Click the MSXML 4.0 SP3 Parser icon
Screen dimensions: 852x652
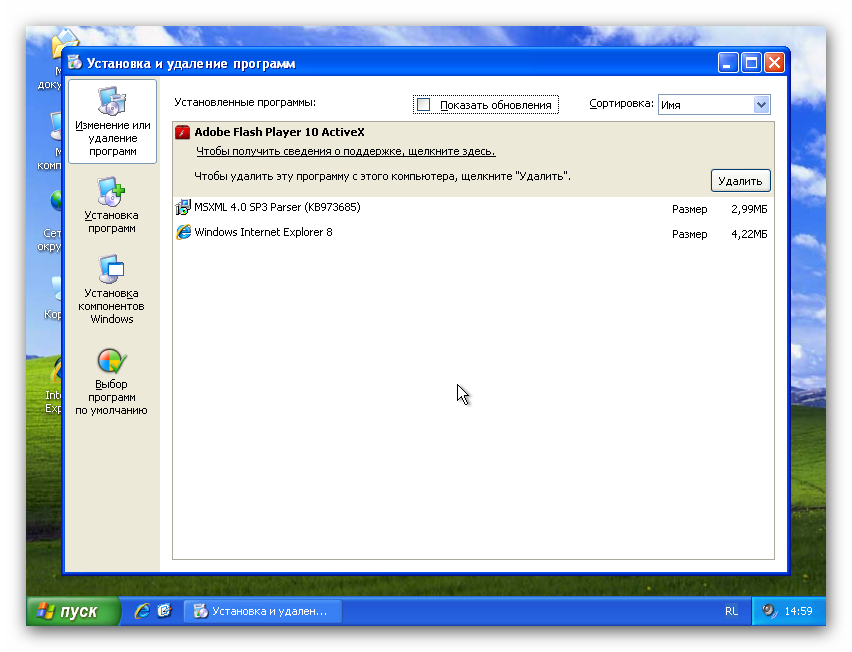(x=183, y=208)
